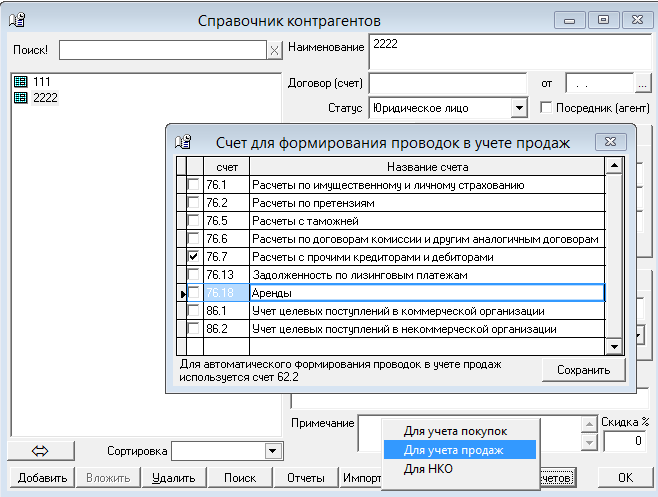The image size is (658, 497).
Task: Click the Отчеты button
Action: point(306,478)
